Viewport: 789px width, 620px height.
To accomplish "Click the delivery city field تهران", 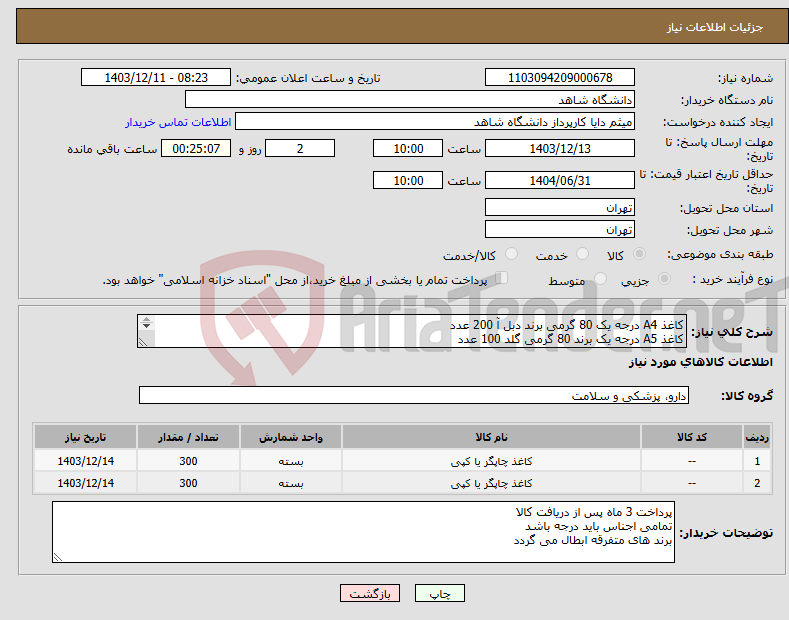I will click(560, 229).
